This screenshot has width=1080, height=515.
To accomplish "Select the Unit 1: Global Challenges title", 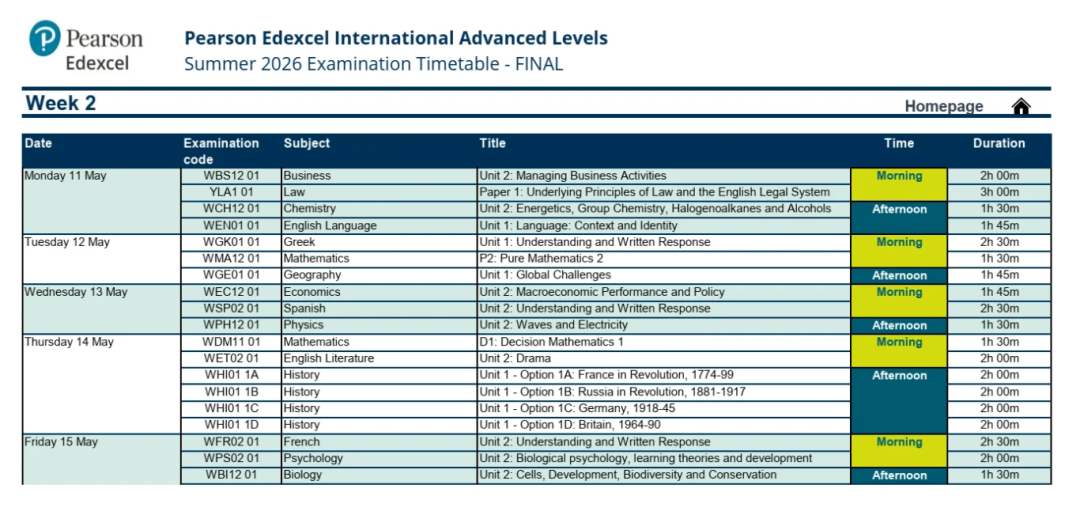I will coord(544,275).
